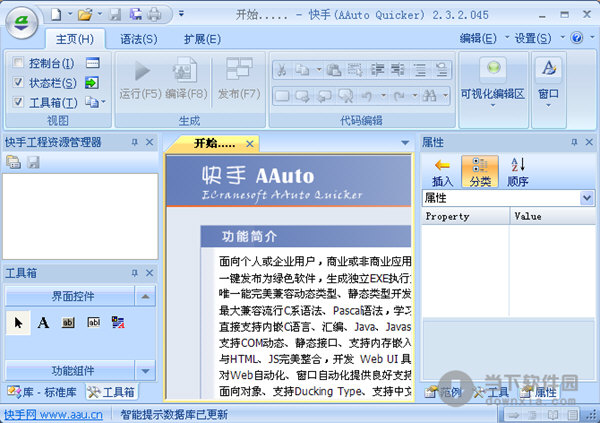This screenshot has width=600, height=423.
Task: Open the quick access toolbar customize arrow
Action: coord(181,14)
